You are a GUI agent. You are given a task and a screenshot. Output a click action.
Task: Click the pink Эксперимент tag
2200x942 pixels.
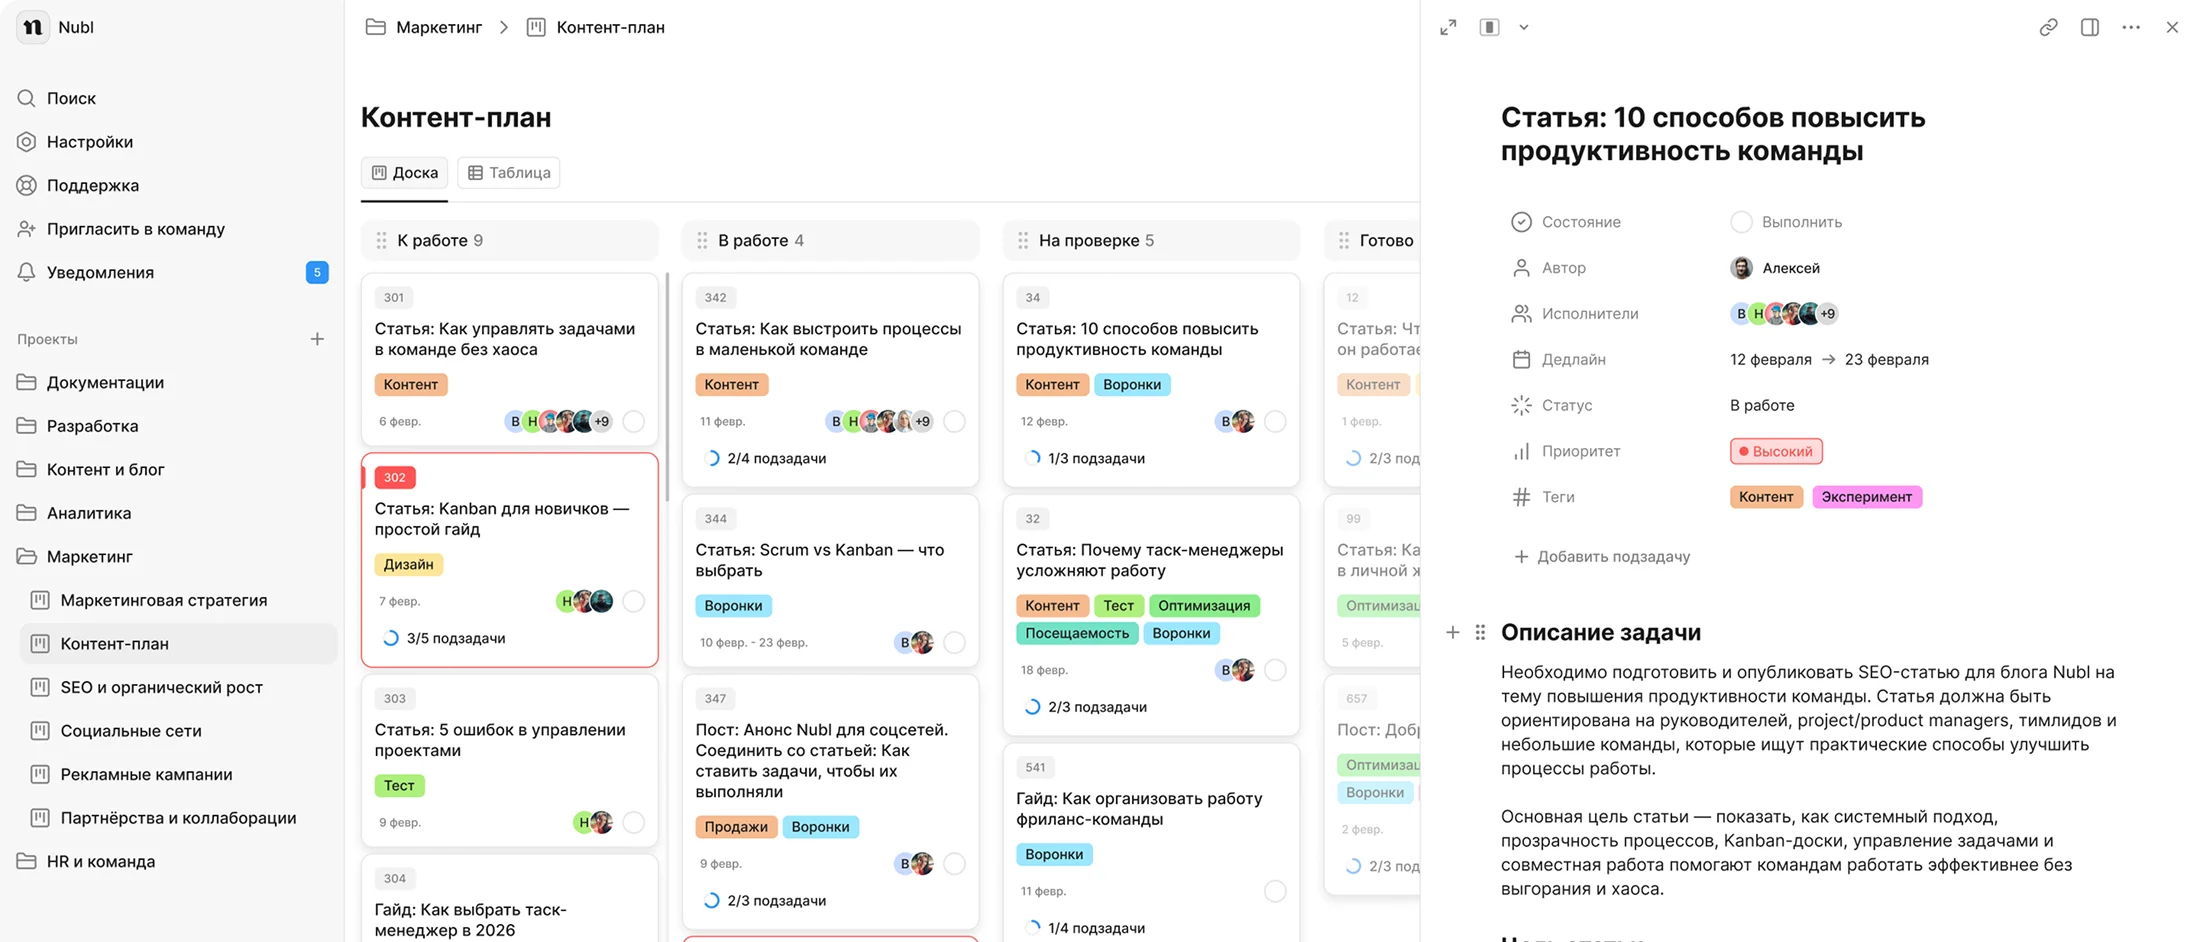(1866, 497)
